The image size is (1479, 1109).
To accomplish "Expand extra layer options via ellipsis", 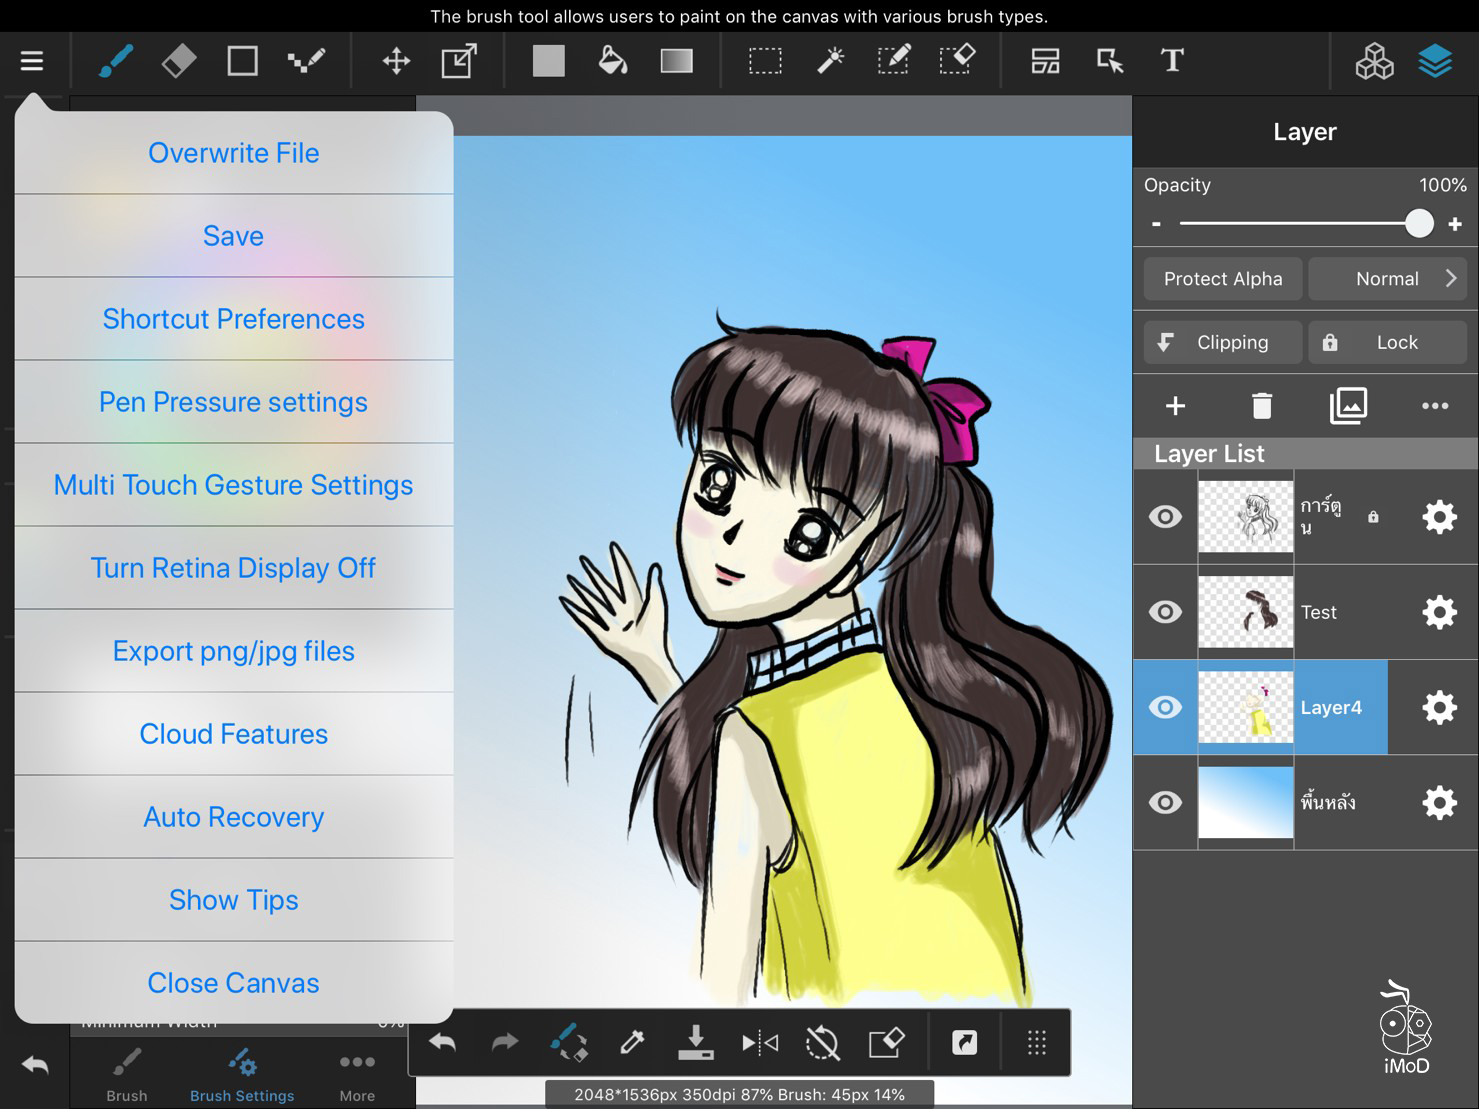I will [x=1435, y=406].
